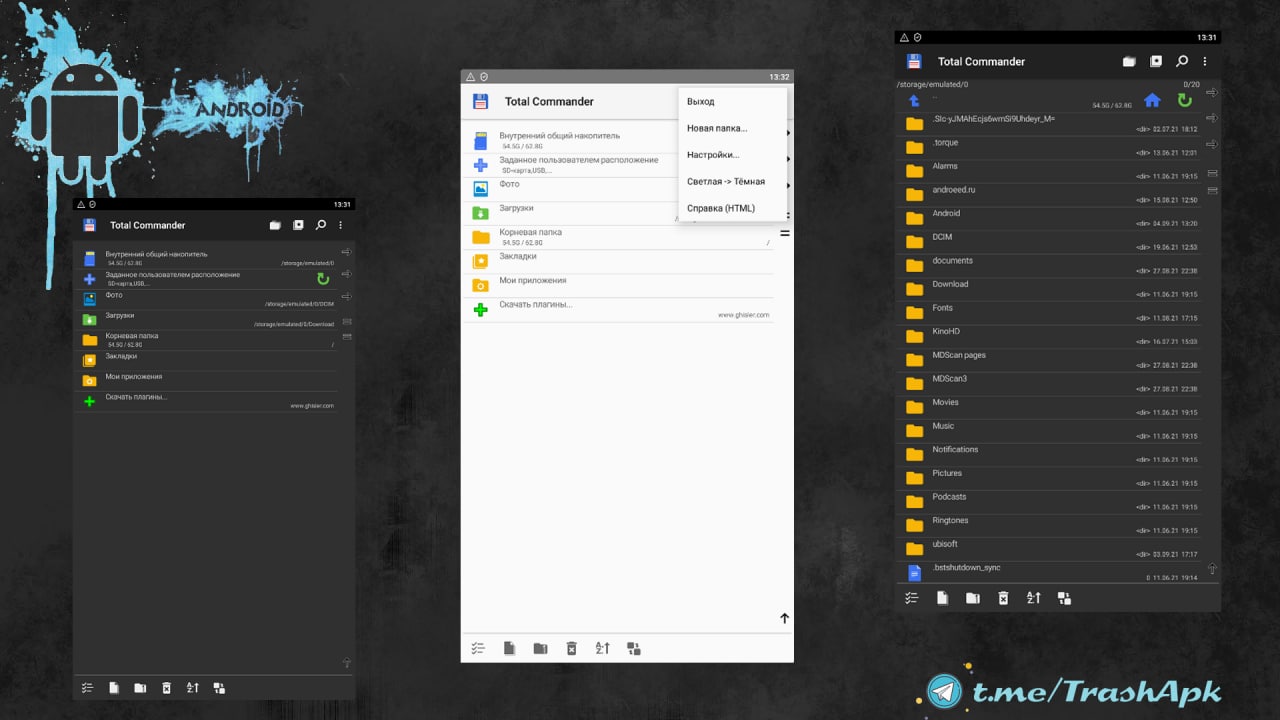The height and width of the screenshot is (720, 1280).
Task: Go home using the blue house icon
Action: point(1152,100)
